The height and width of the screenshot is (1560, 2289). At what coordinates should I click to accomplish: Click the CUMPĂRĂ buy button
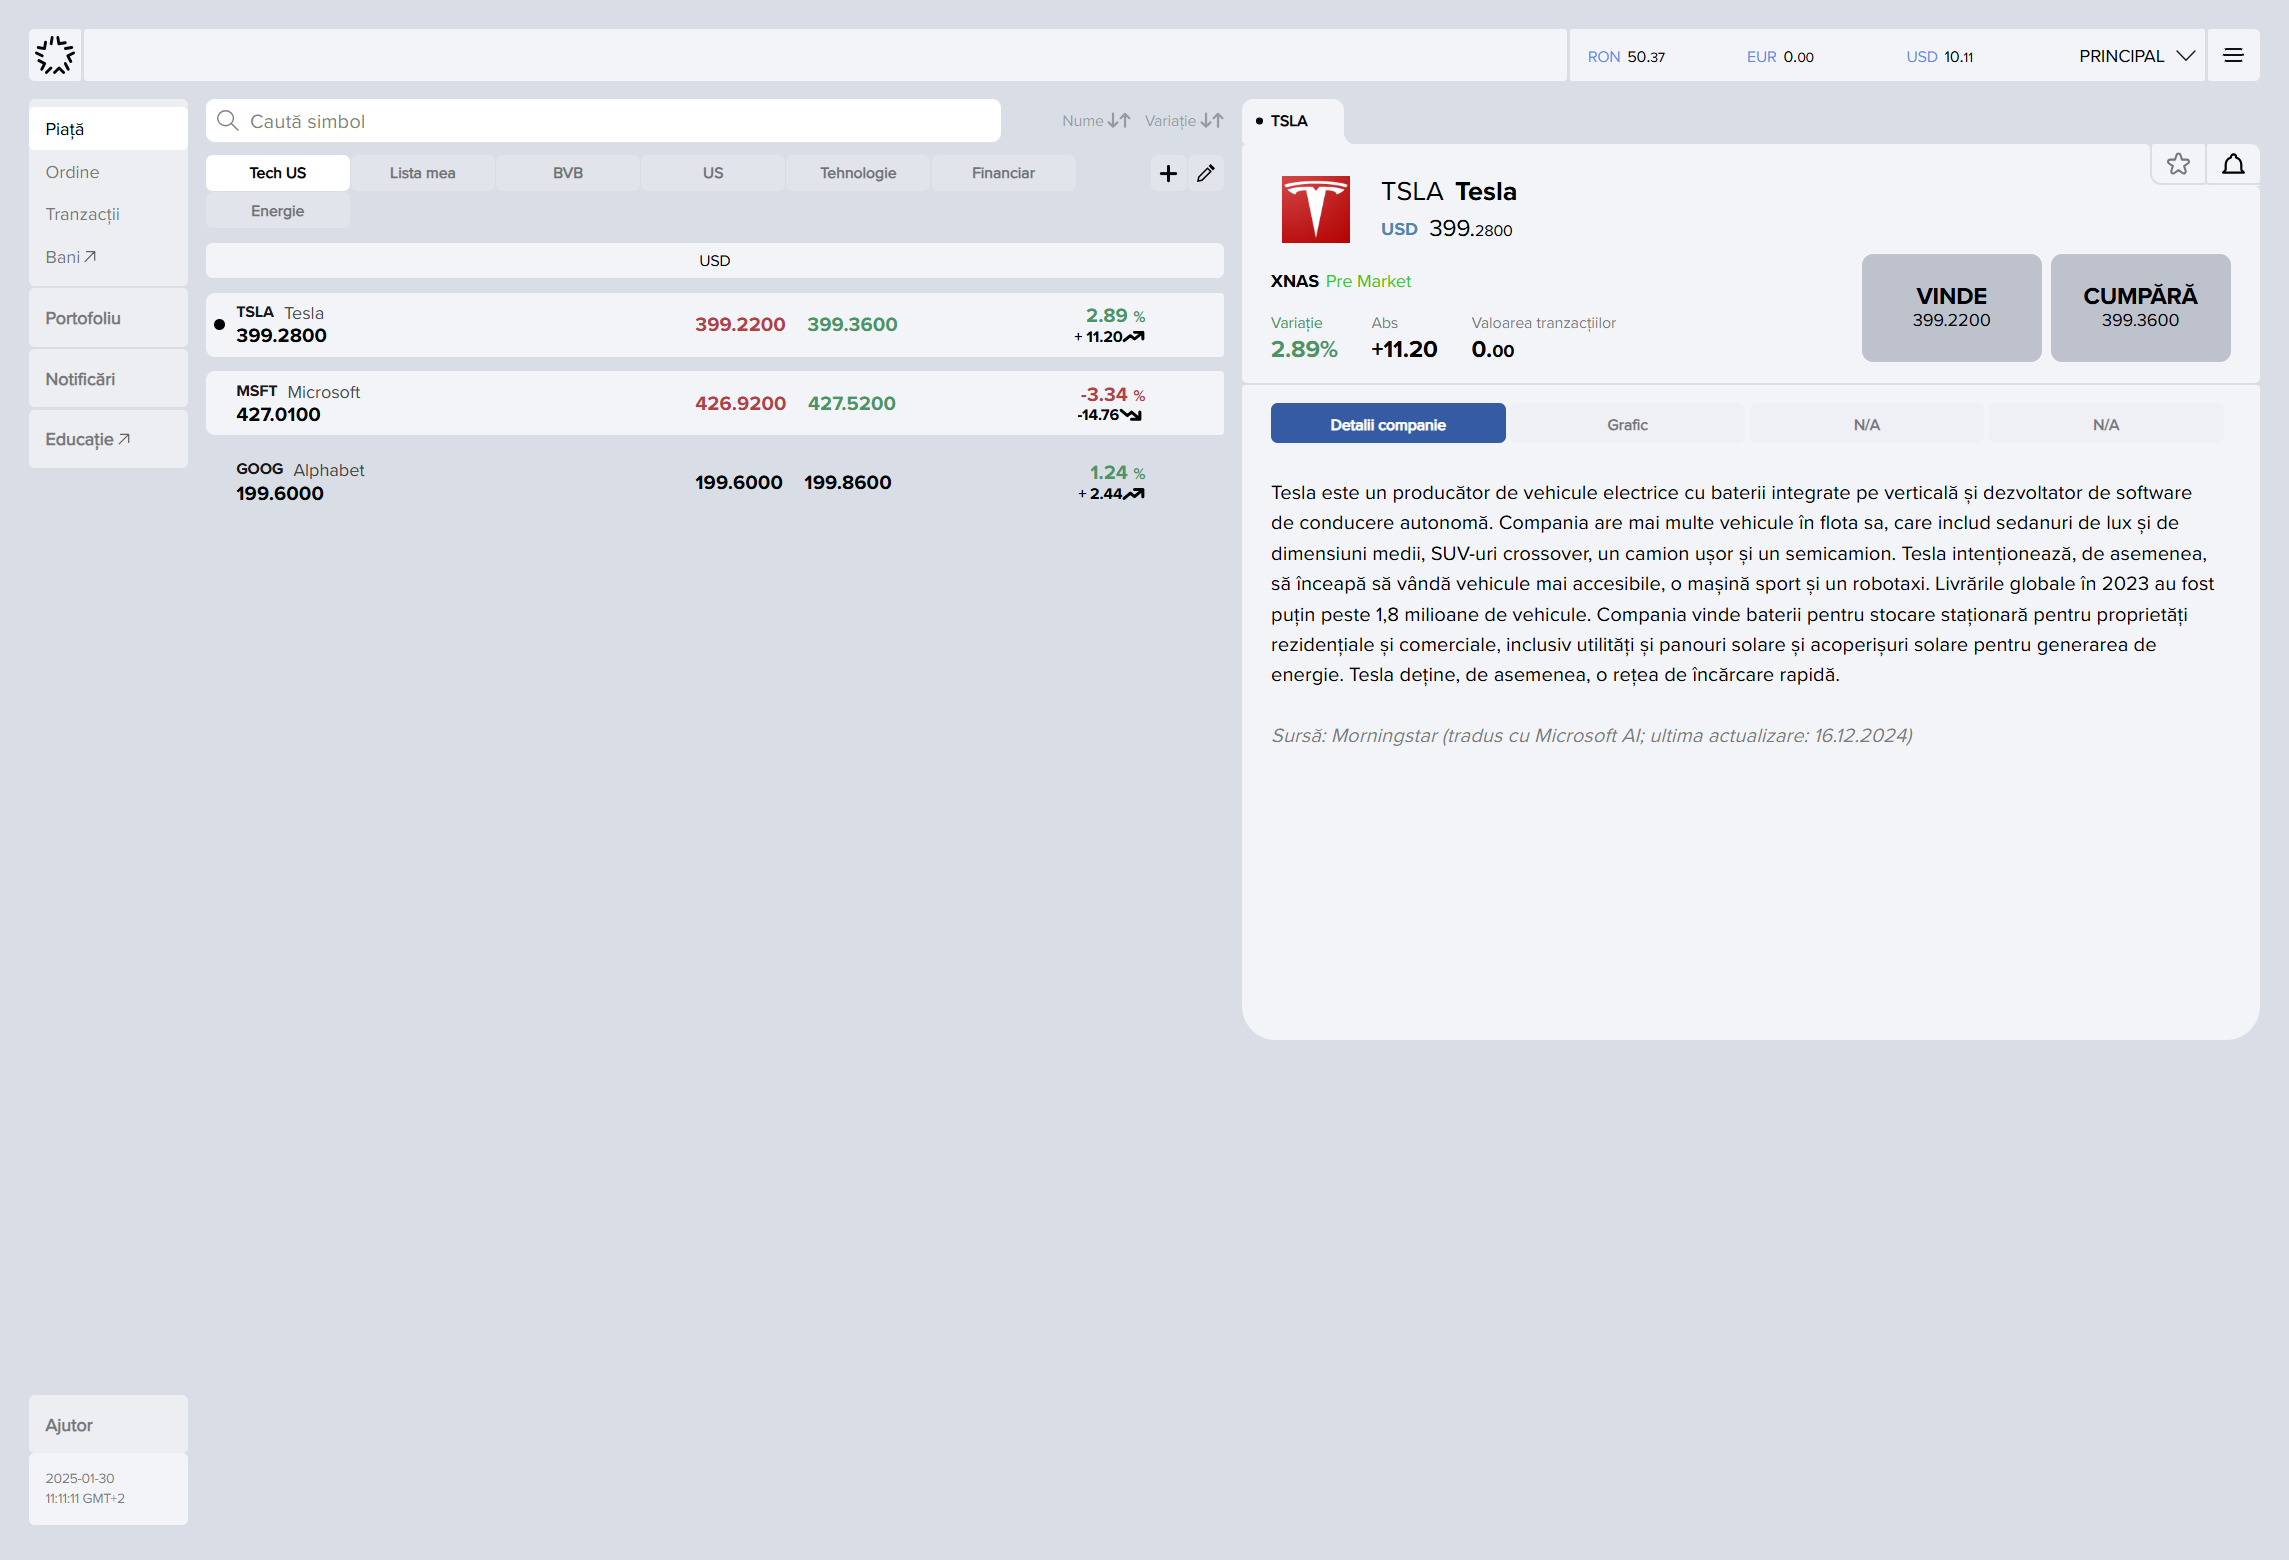[x=2140, y=308]
